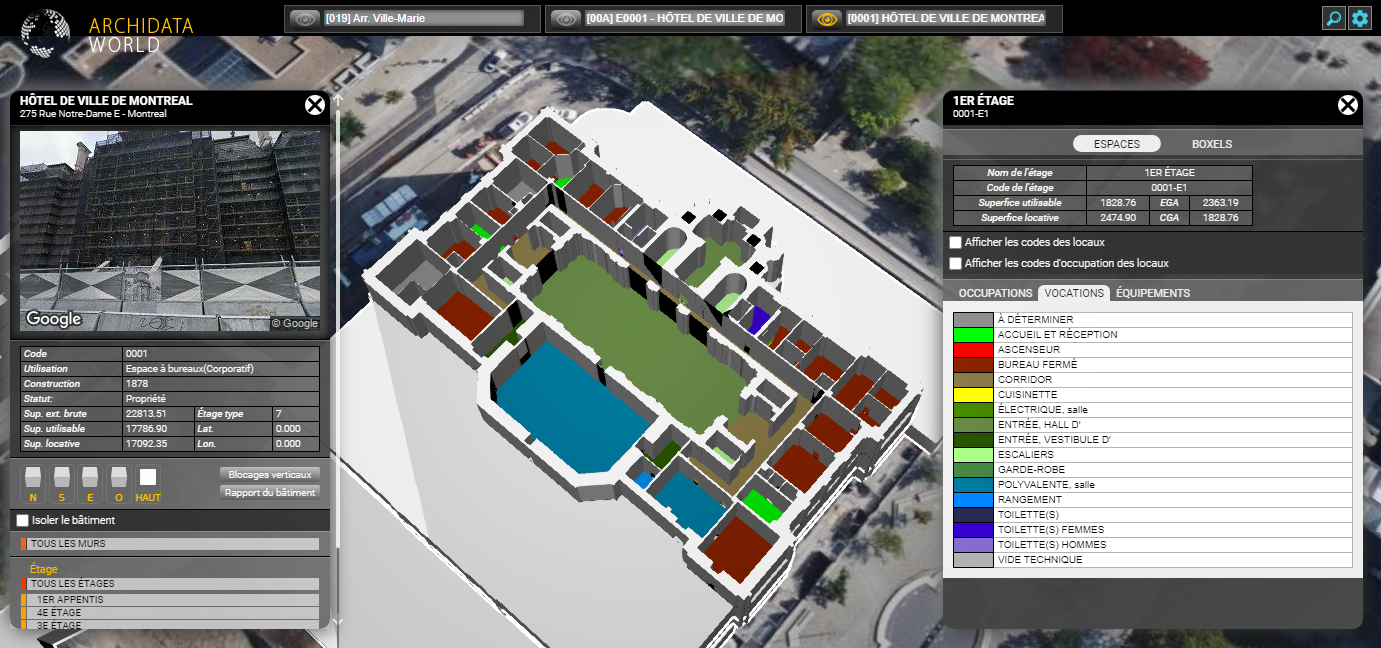Select RANGEMENT legend row
Viewport: 1381px width, 648px height.
1153,500
